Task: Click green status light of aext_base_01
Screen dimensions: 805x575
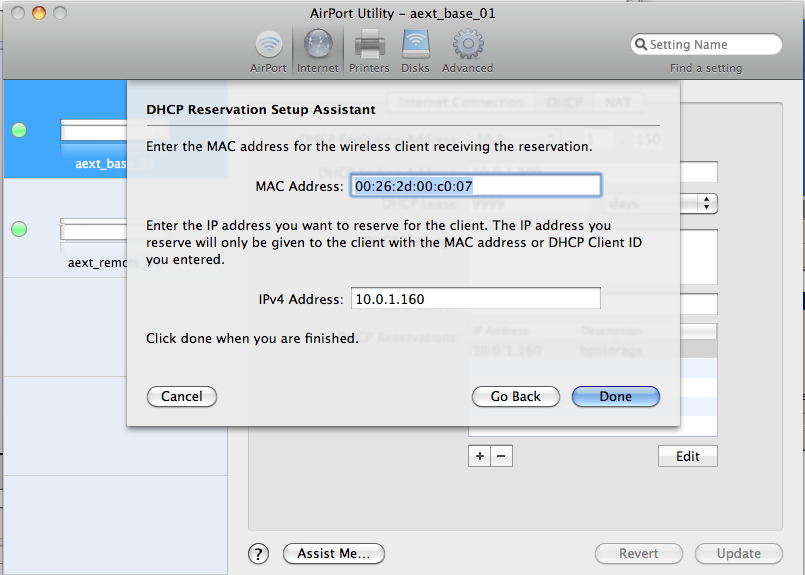Action: tap(19, 130)
